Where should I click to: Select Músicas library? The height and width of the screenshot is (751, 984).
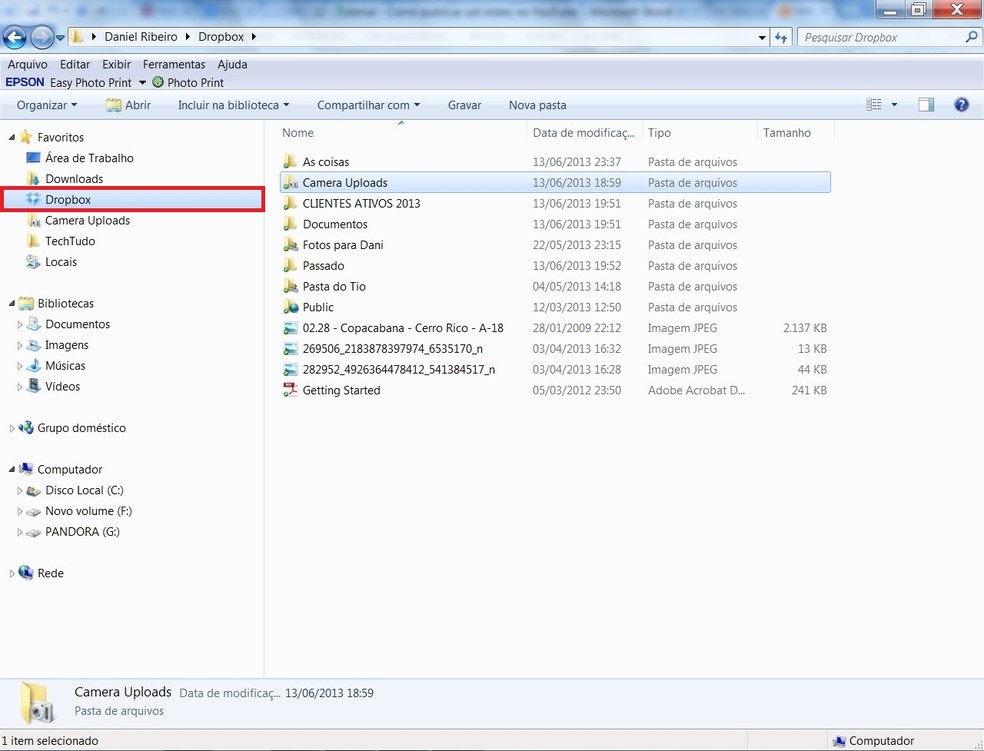65,366
